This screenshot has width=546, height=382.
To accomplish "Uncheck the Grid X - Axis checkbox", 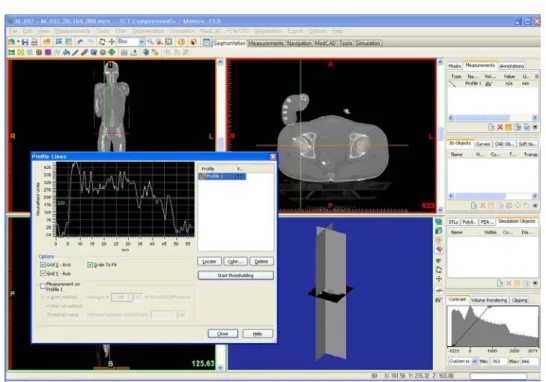I will coord(43,265).
